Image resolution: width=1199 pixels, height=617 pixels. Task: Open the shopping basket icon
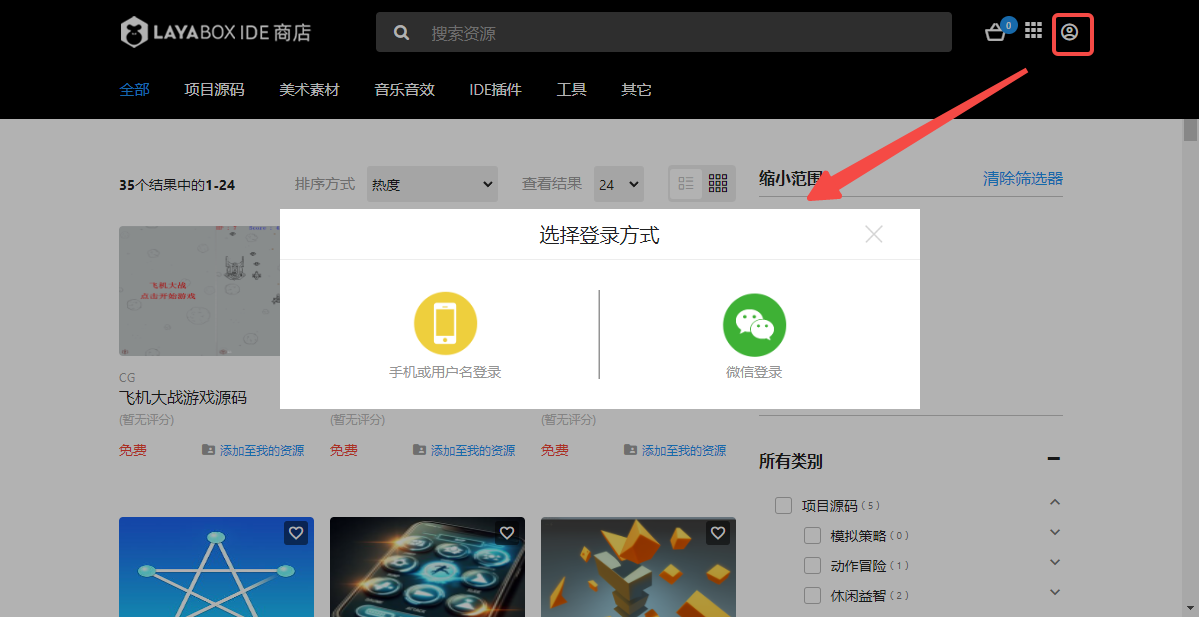pyautogui.click(x=996, y=32)
